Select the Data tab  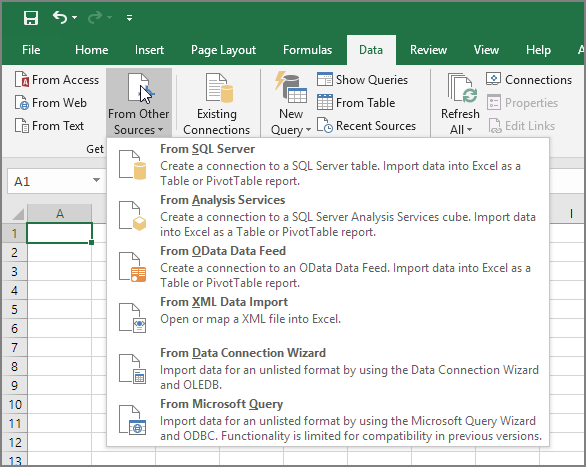click(371, 50)
